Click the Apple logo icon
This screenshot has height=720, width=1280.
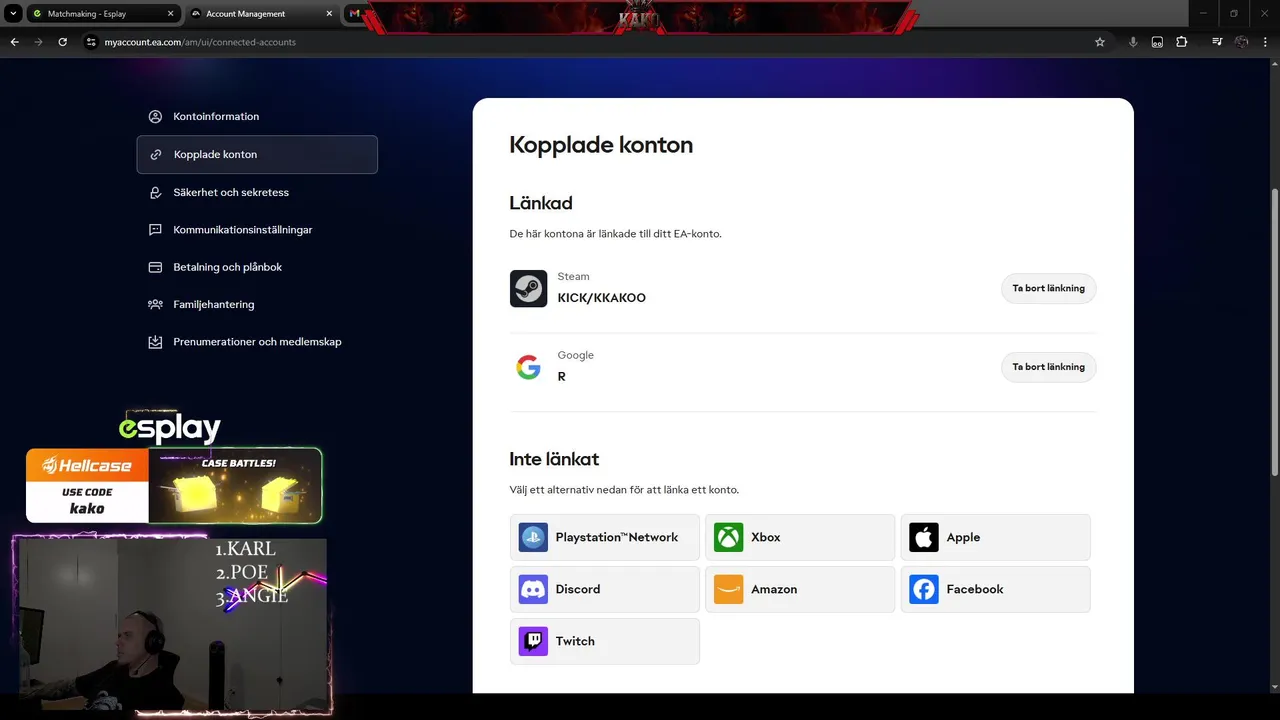point(924,537)
